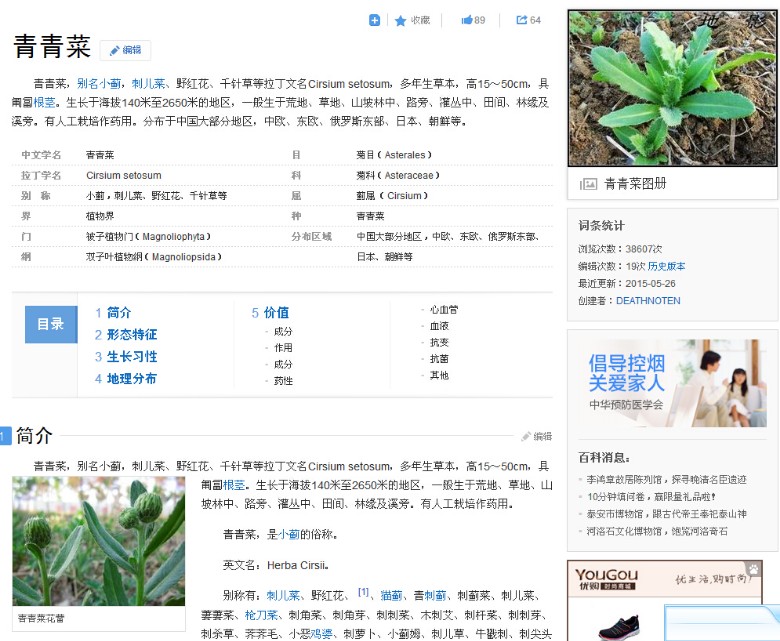
Task: Click the 猫蓟 alias link
Action: (391, 595)
